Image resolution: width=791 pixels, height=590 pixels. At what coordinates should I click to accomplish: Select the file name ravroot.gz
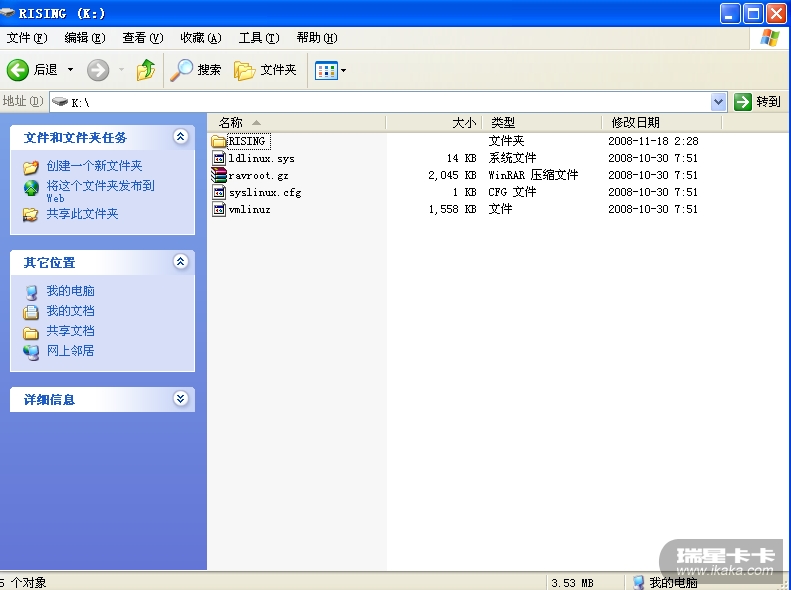[x=258, y=175]
